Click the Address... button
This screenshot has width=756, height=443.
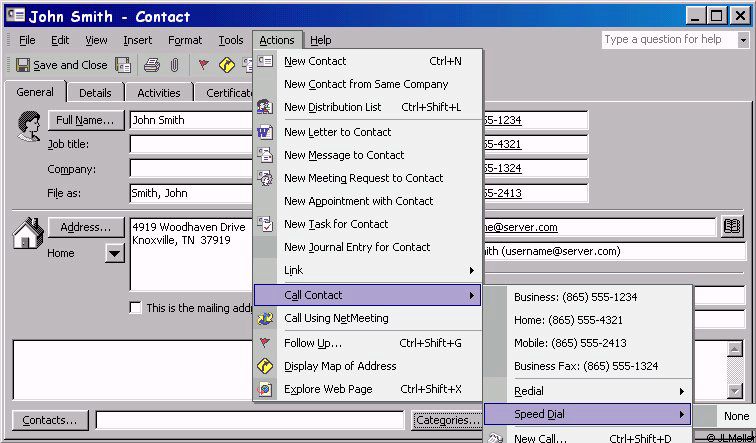[86, 227]
